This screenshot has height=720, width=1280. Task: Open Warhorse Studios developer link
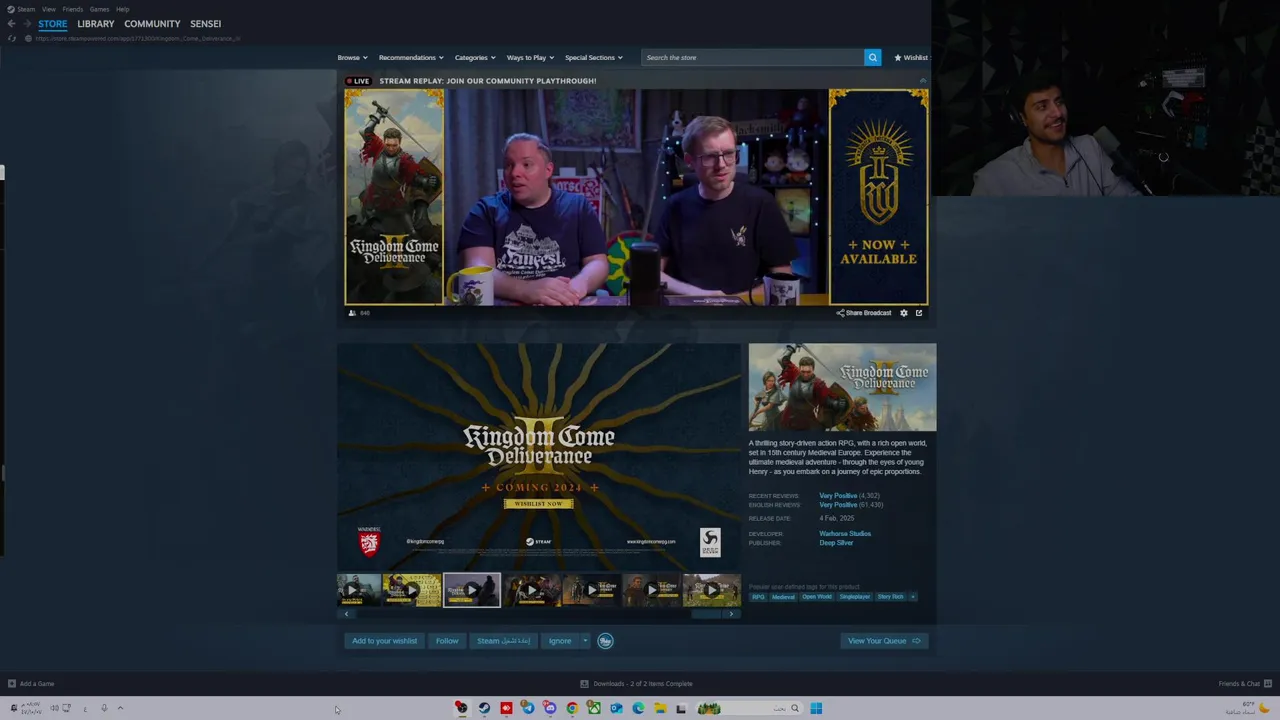[845, 534]
